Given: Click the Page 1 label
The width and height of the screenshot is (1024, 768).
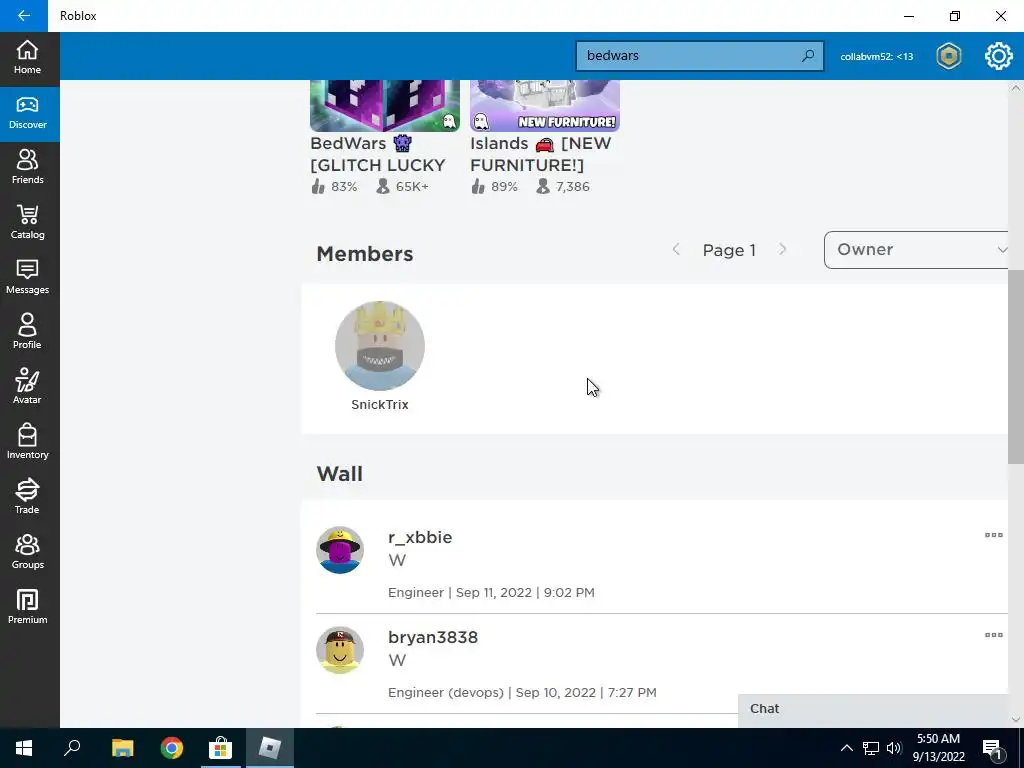Looking at the screenshot, I should (729, 250).
